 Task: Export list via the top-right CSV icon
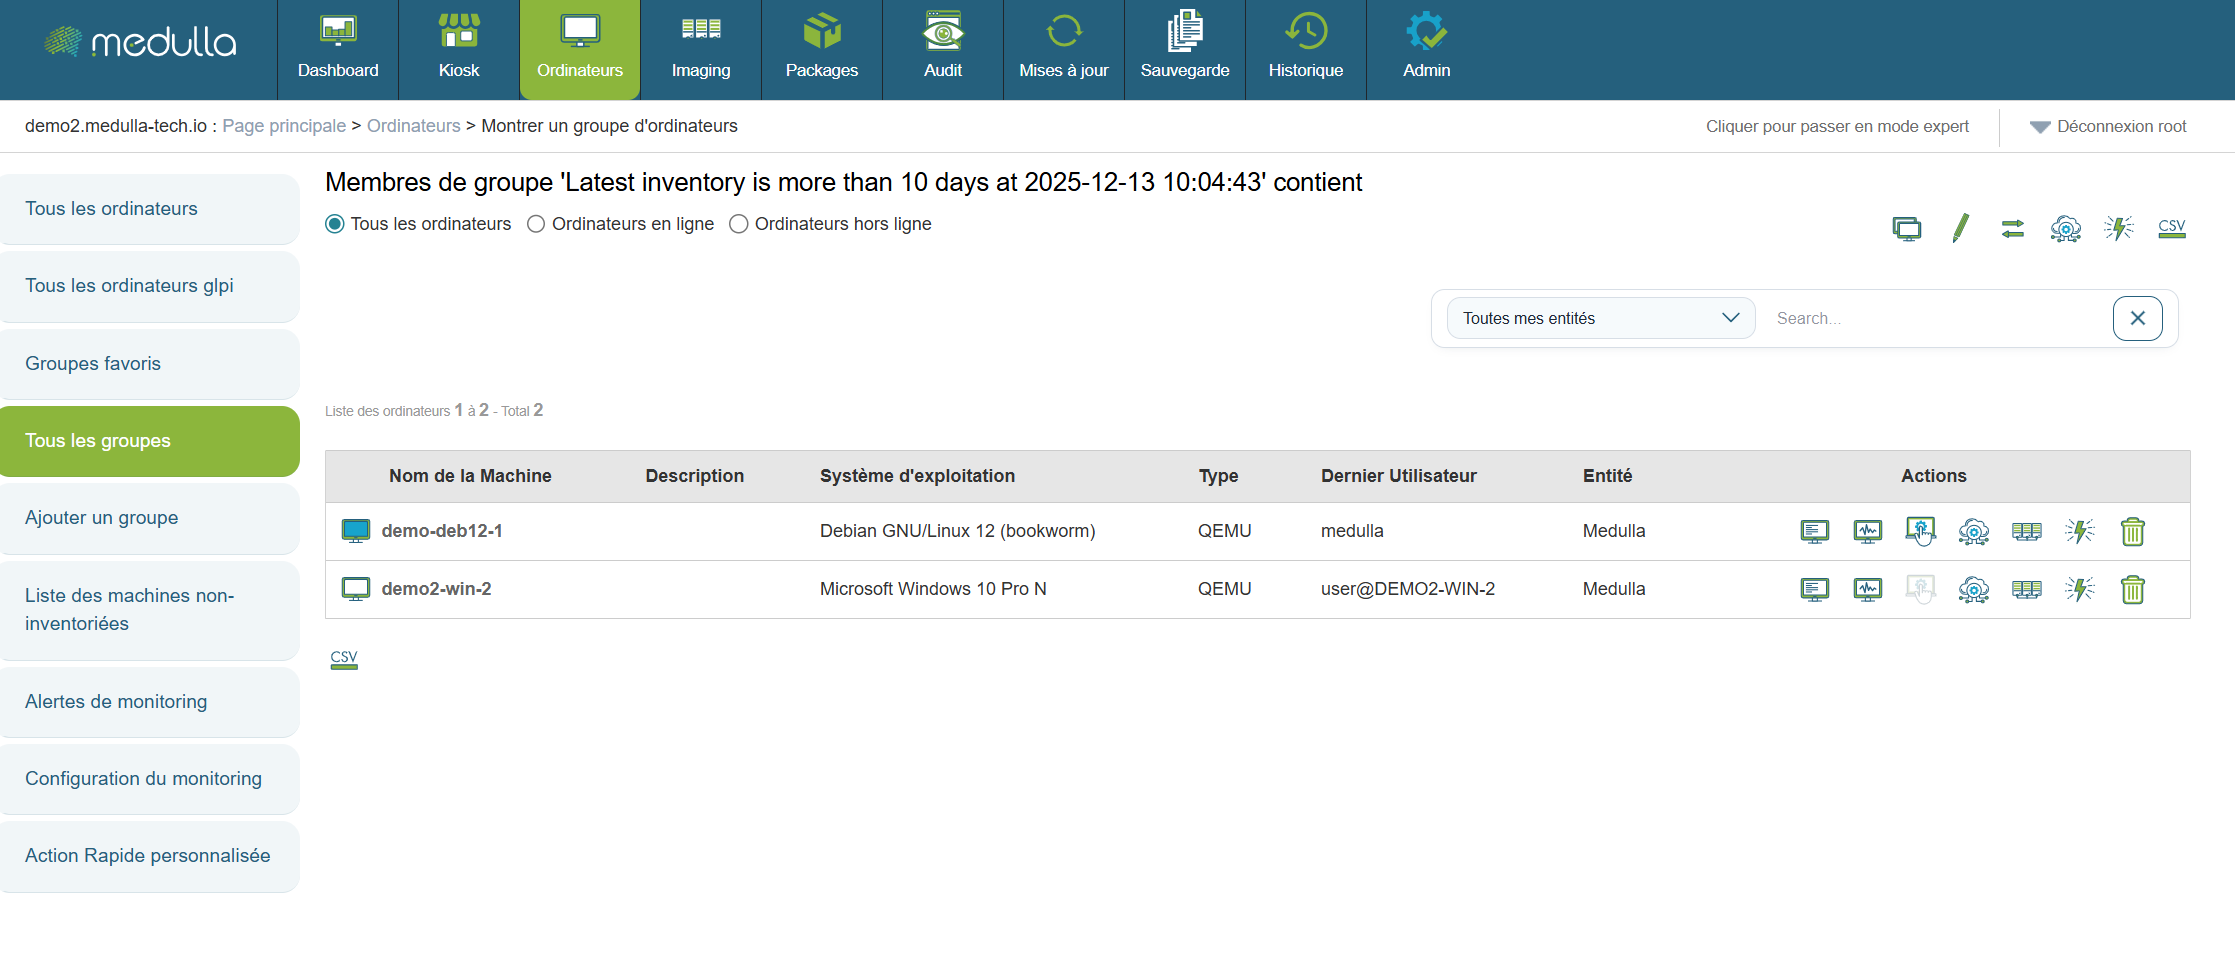tap(2171, 228)
